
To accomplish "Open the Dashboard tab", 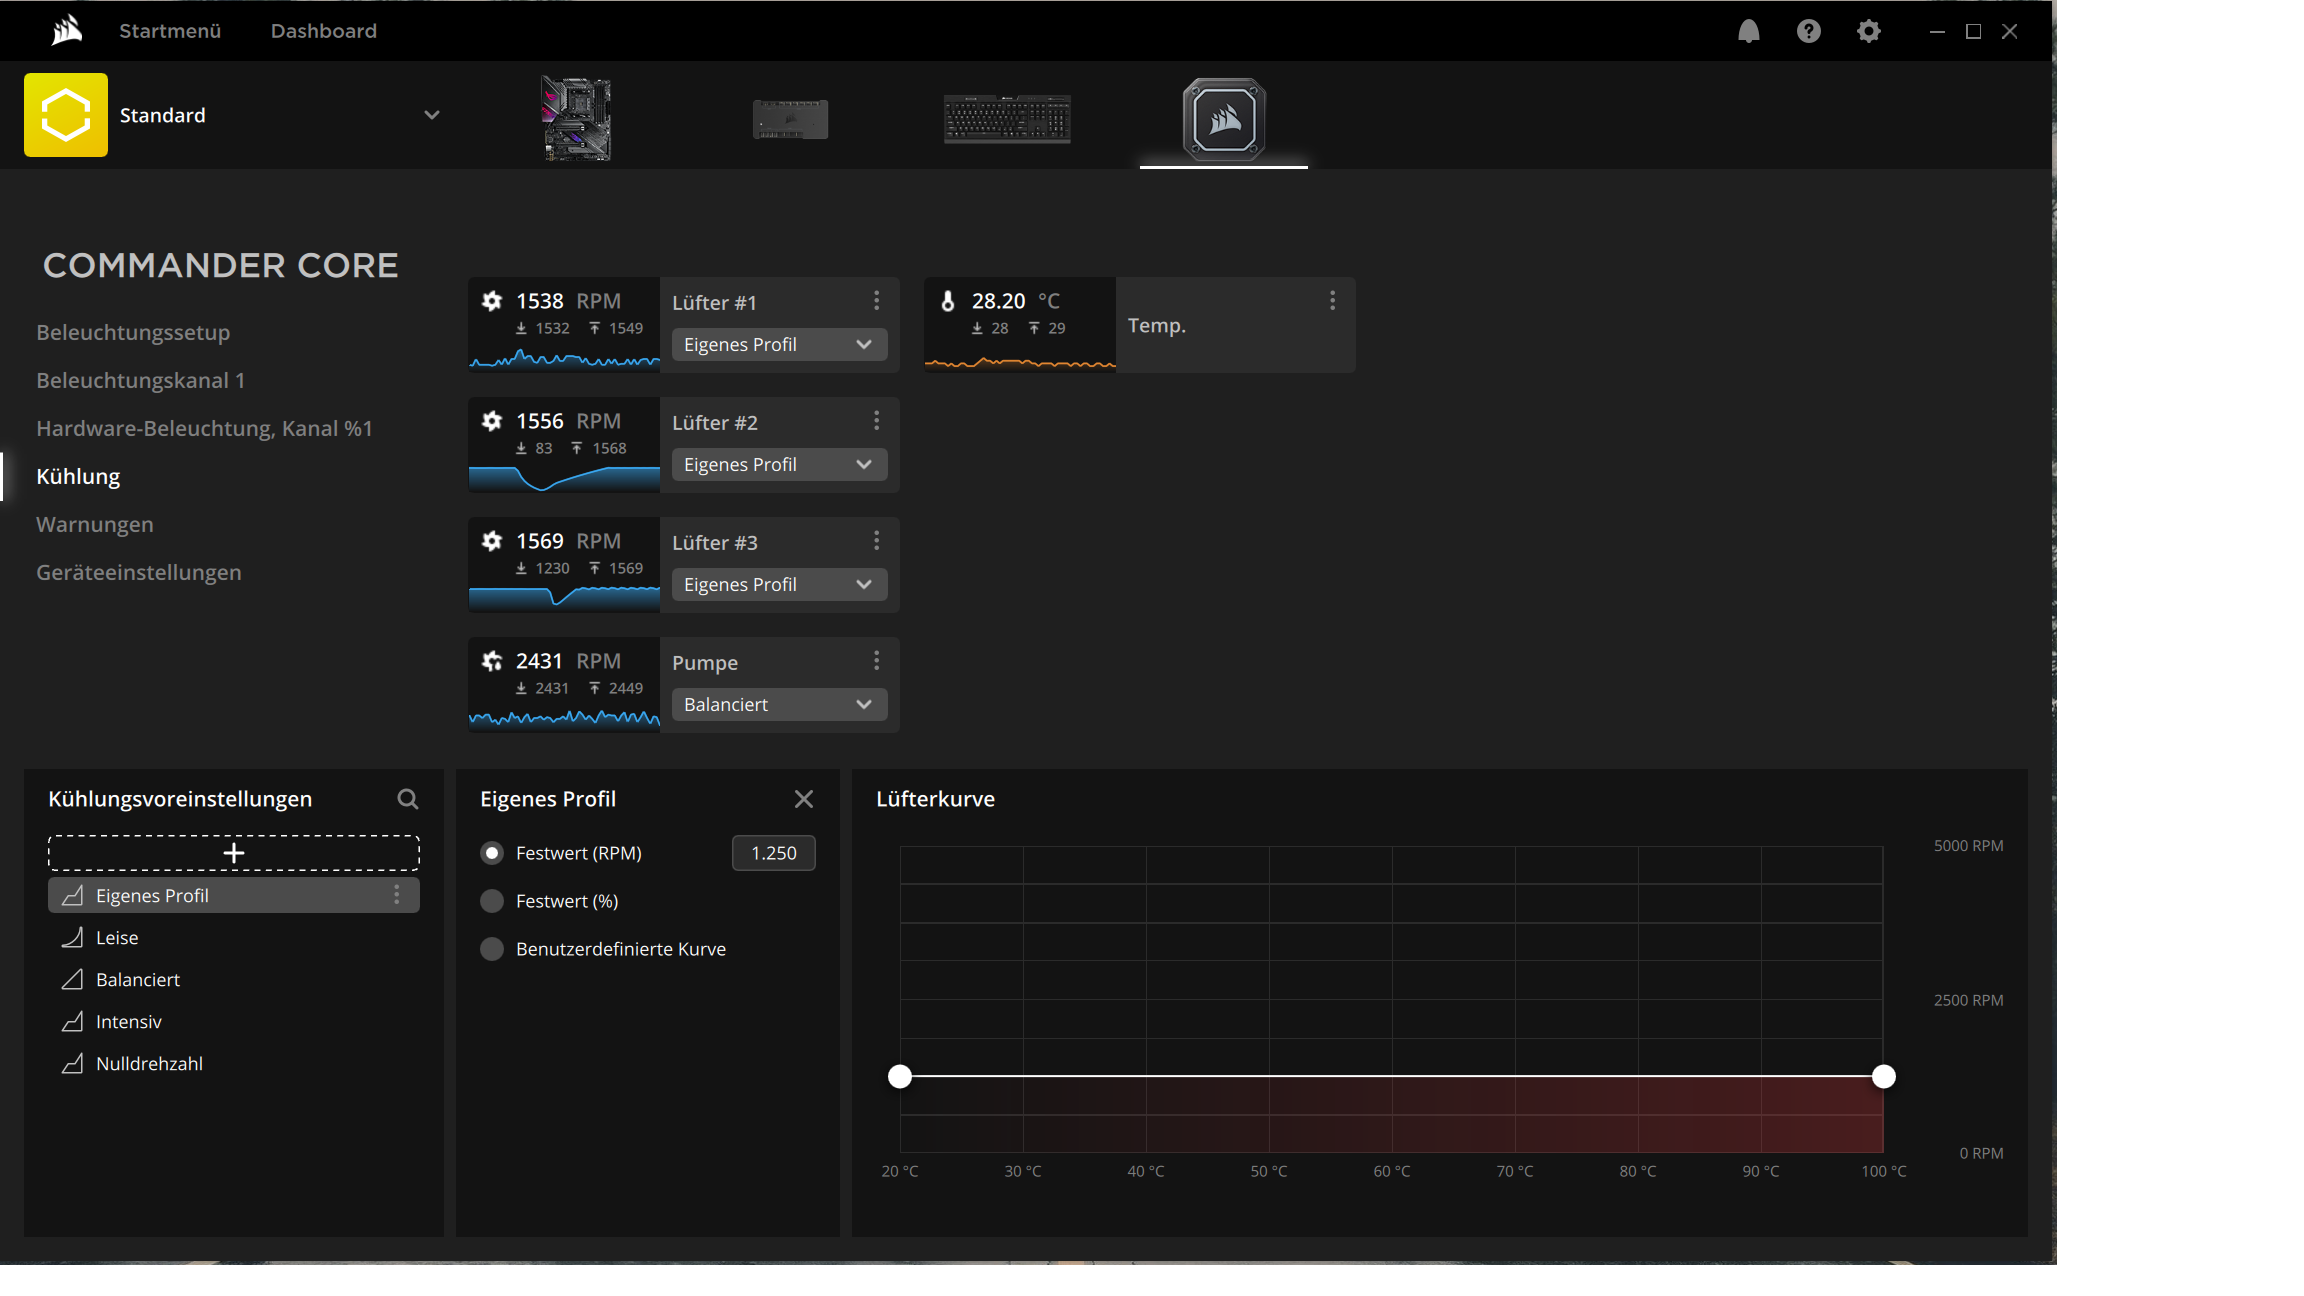I will (x=323, y=31).
